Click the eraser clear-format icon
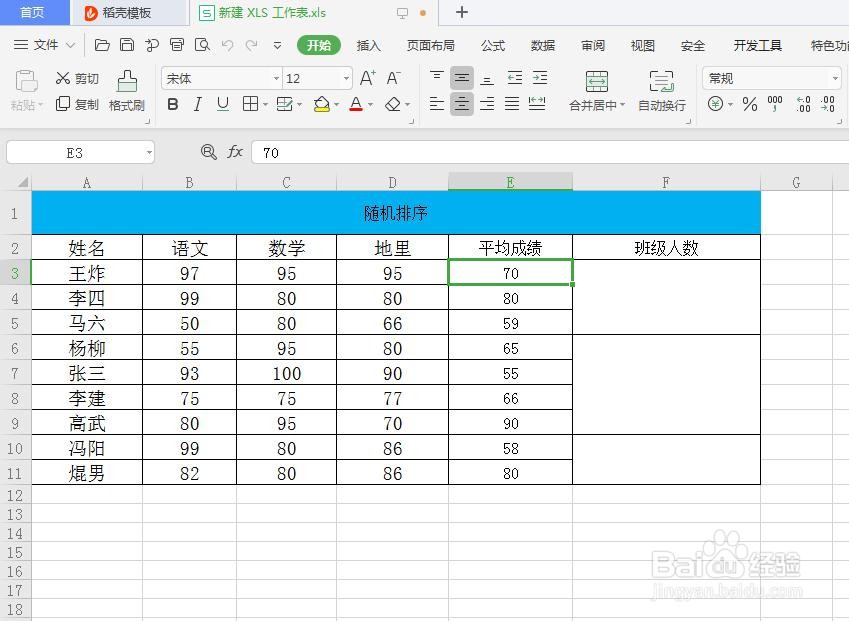The image size is (849, 621). [393, 104]
